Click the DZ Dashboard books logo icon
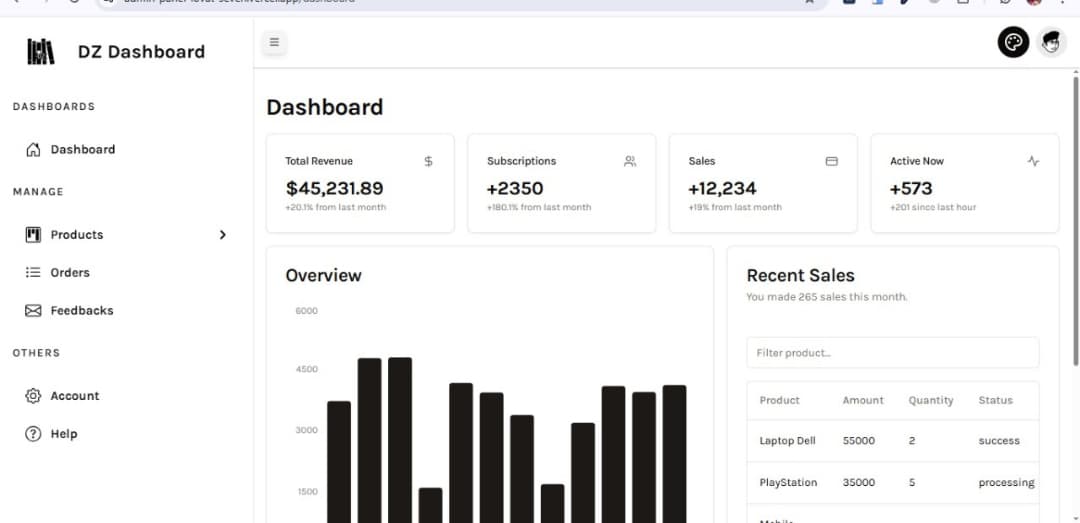This screenshot has width=1080, height=523. click(x=41, y=52)
